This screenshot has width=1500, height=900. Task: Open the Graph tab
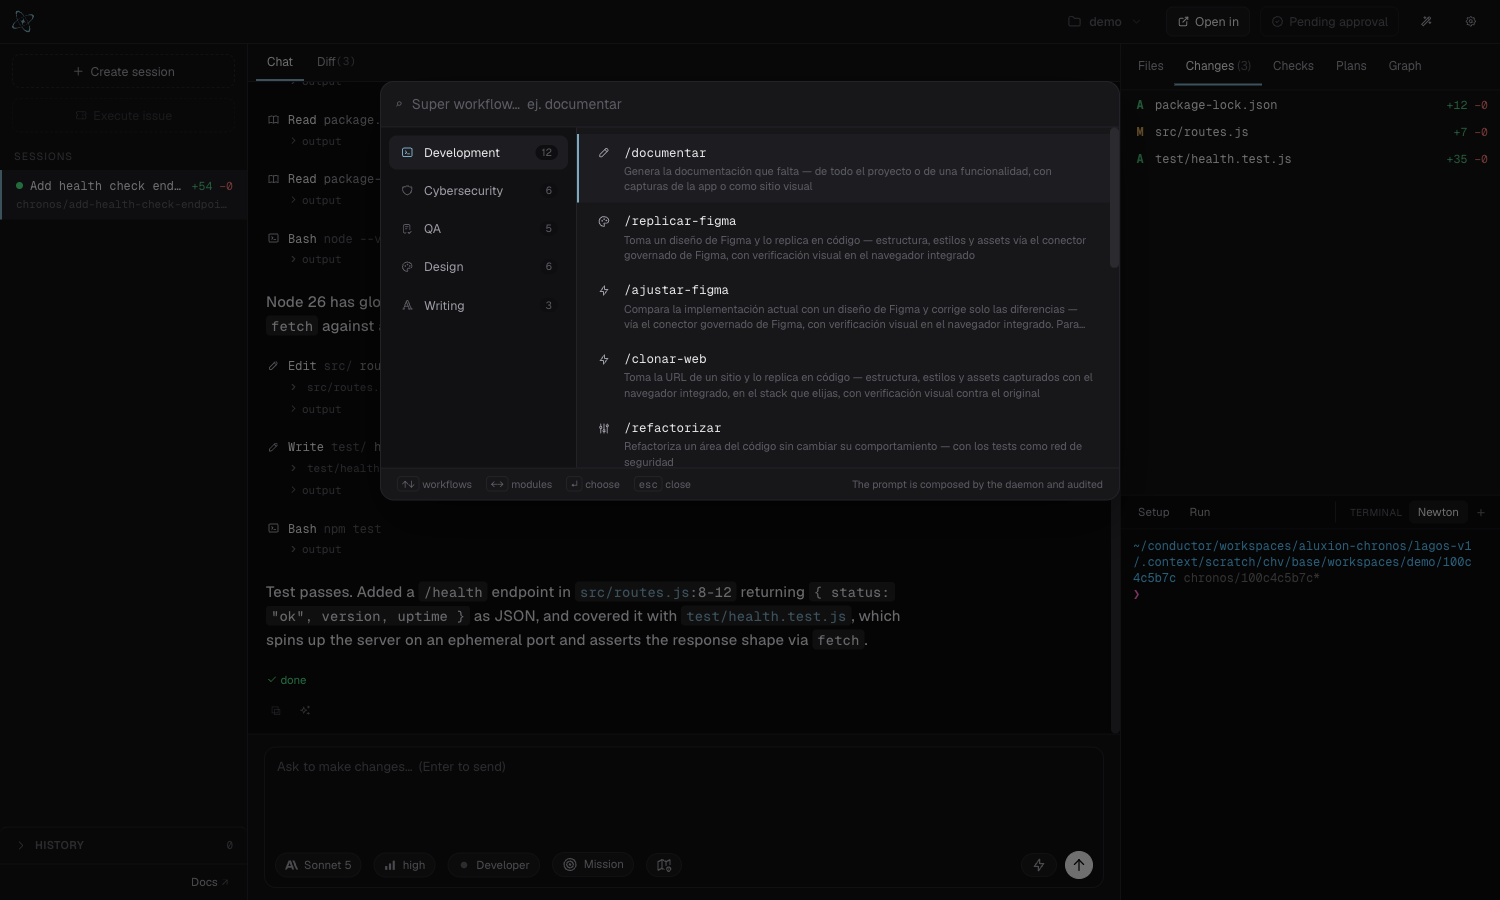[1404, 66]
